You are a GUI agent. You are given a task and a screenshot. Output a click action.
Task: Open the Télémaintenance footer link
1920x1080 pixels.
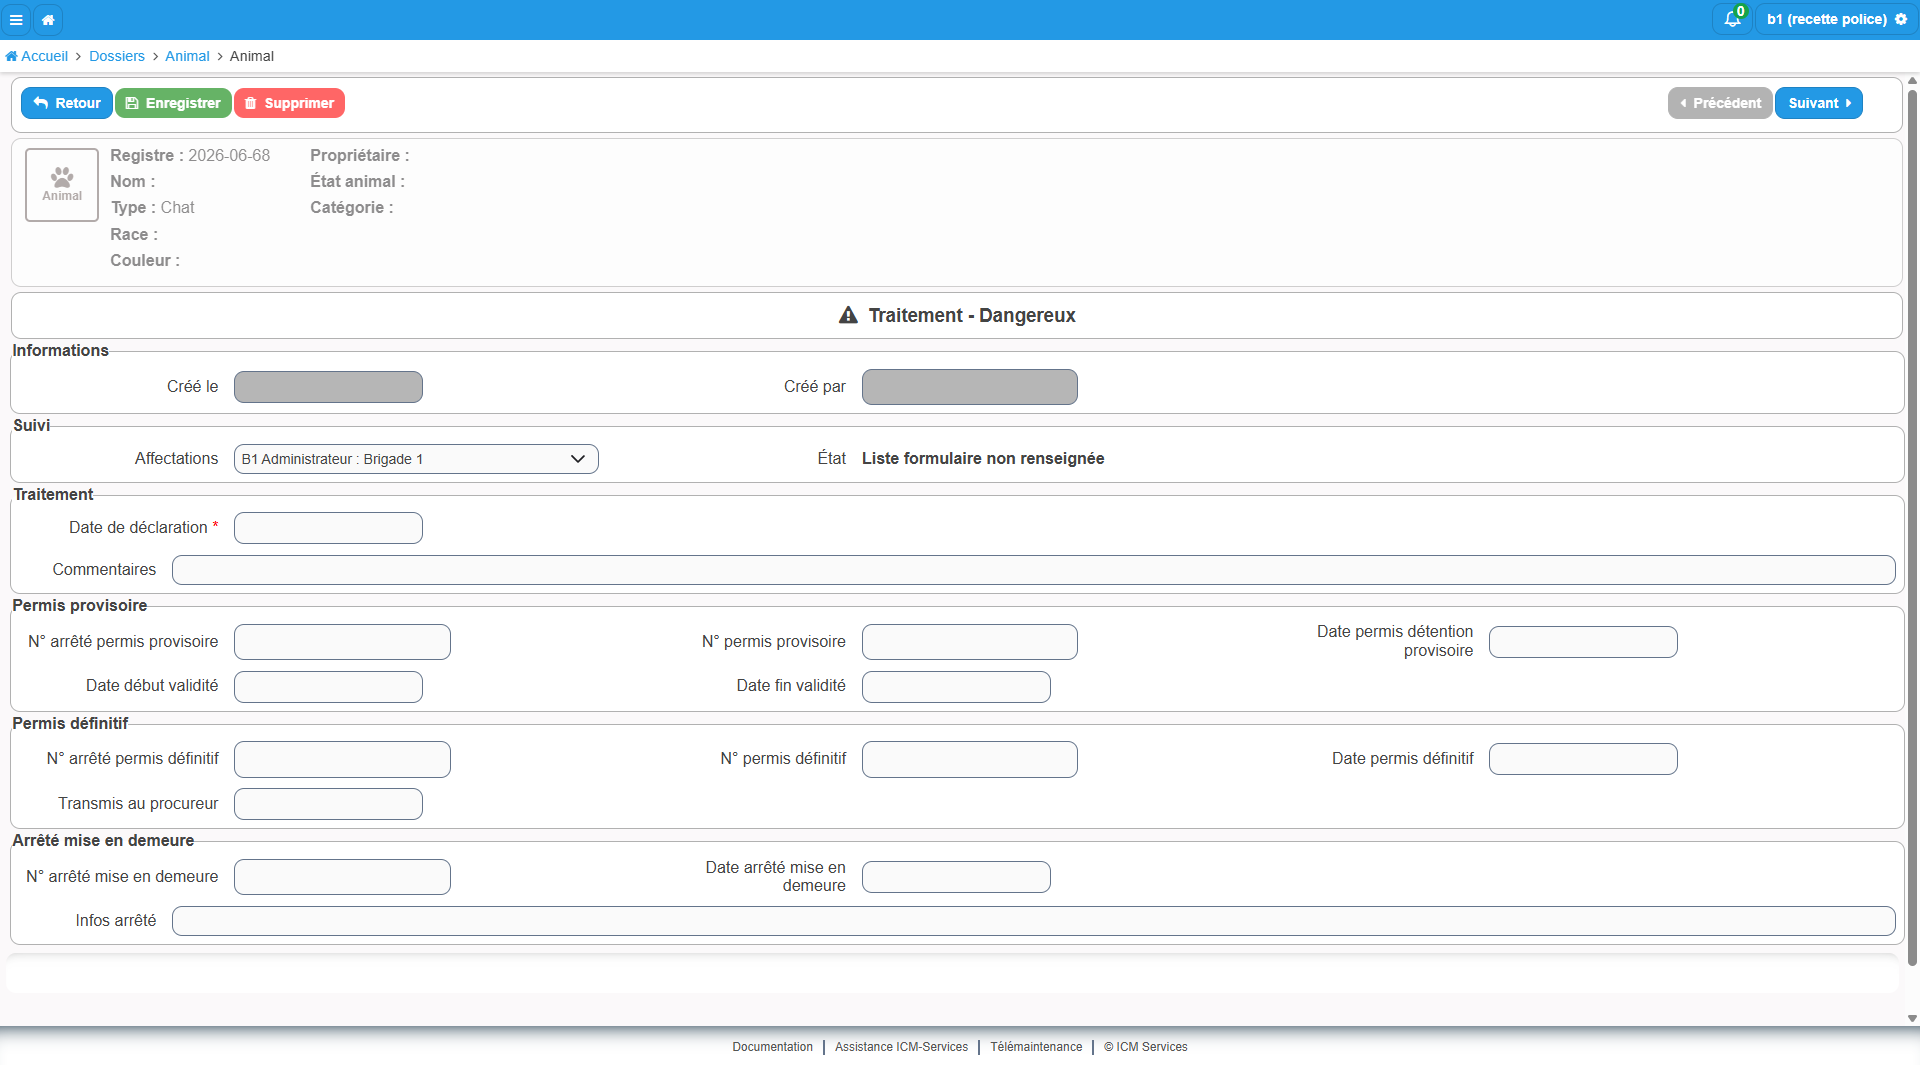click(1036, 1047)
